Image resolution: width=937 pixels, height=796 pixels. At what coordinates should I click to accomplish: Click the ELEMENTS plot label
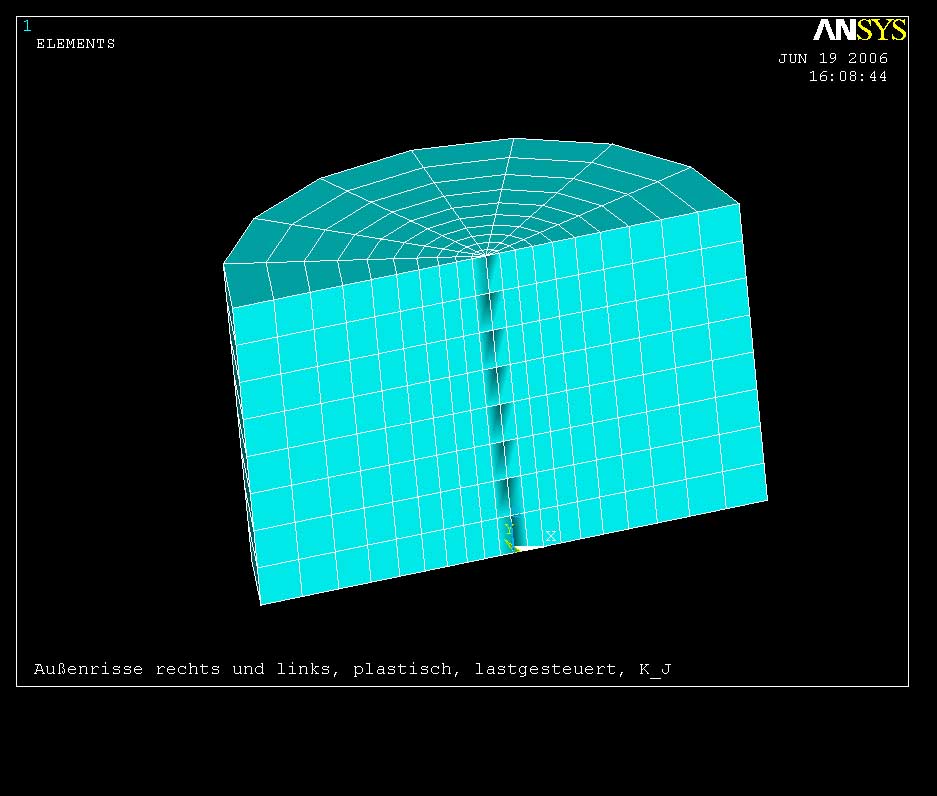coord(75,44)
